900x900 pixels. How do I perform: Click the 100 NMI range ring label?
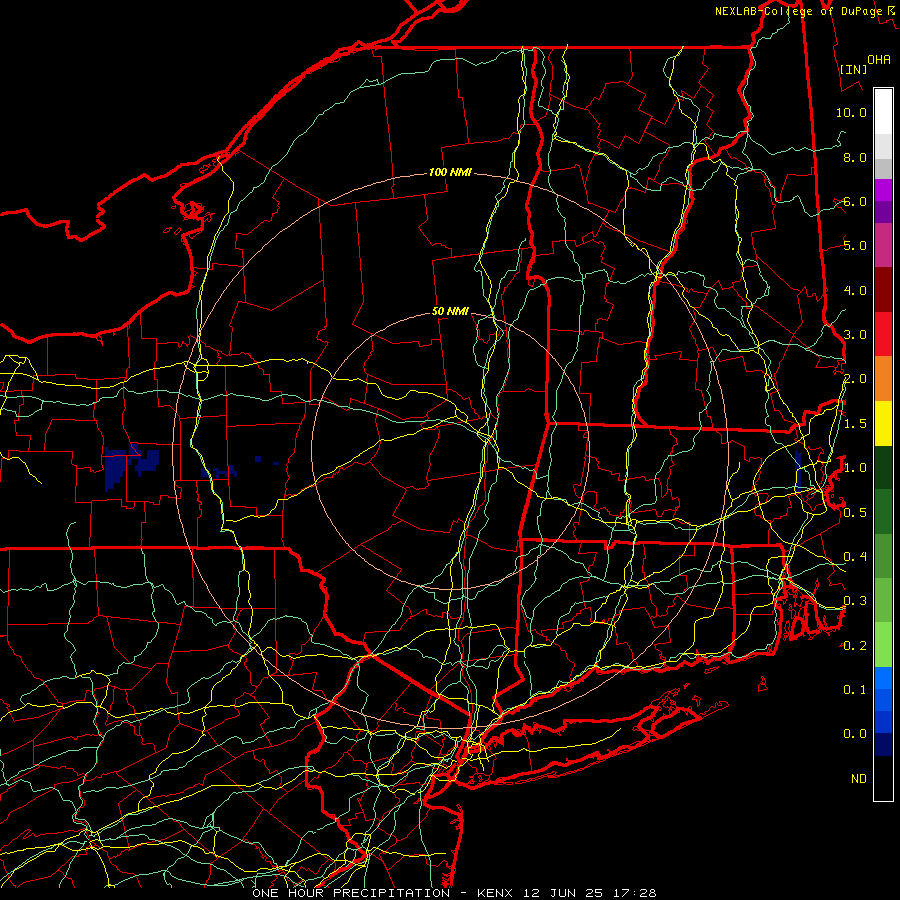click(x=449, y=172)
